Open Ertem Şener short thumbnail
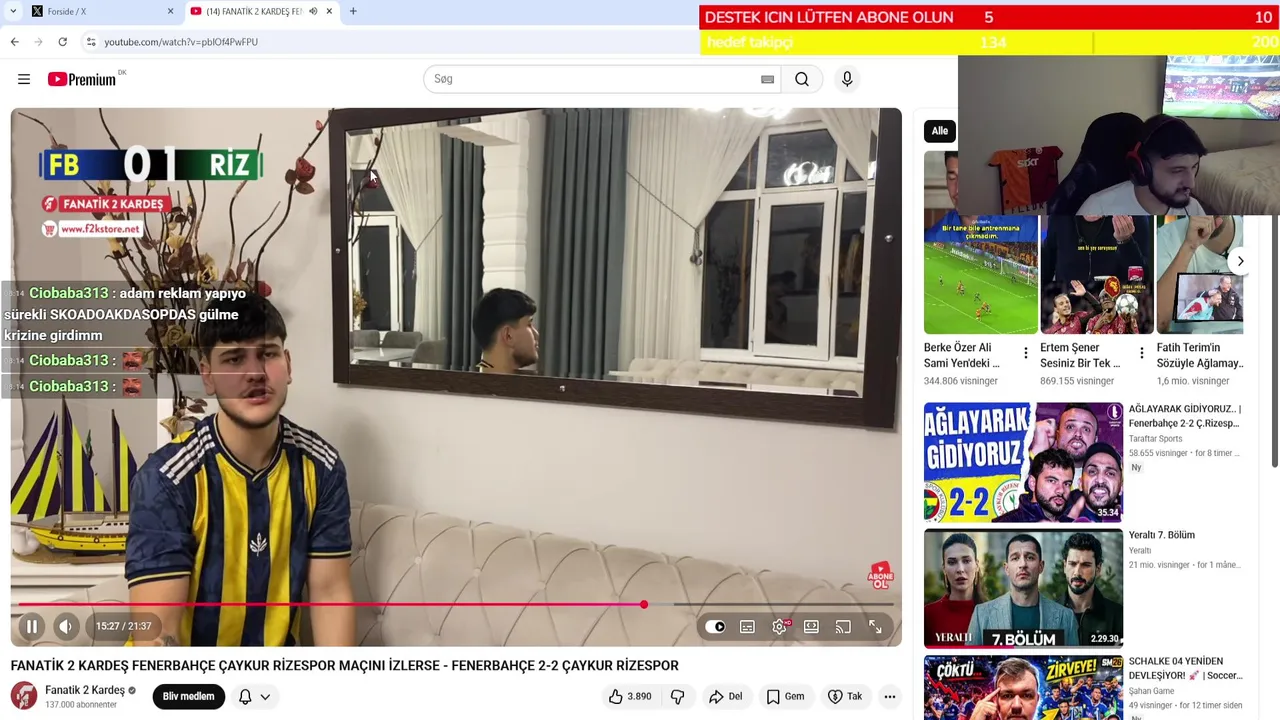1280x720 pixels. click(x=1097, y=275)
